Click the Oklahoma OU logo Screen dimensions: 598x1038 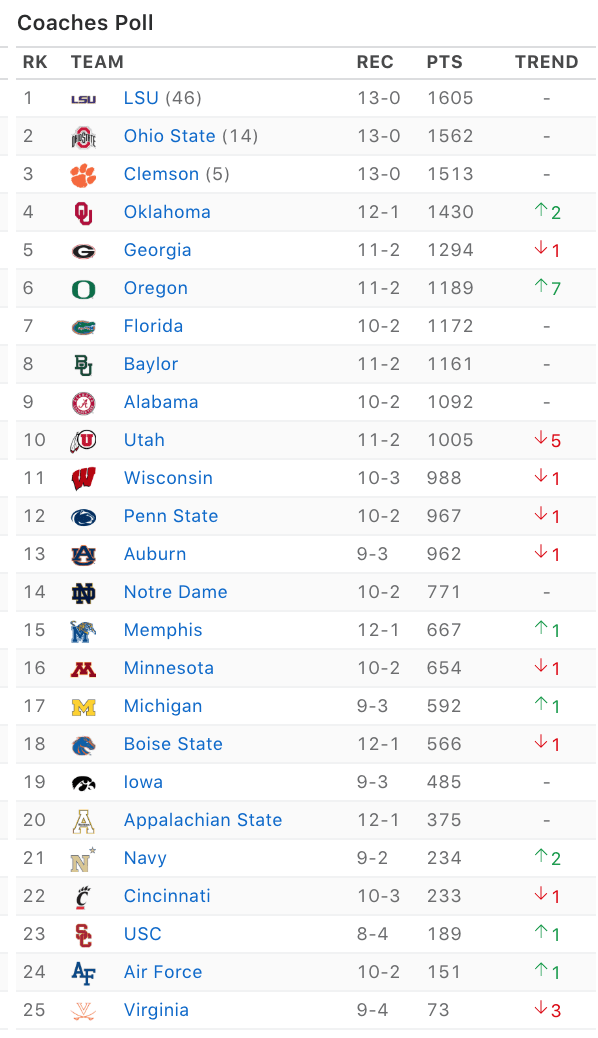[x=83, y=212]
